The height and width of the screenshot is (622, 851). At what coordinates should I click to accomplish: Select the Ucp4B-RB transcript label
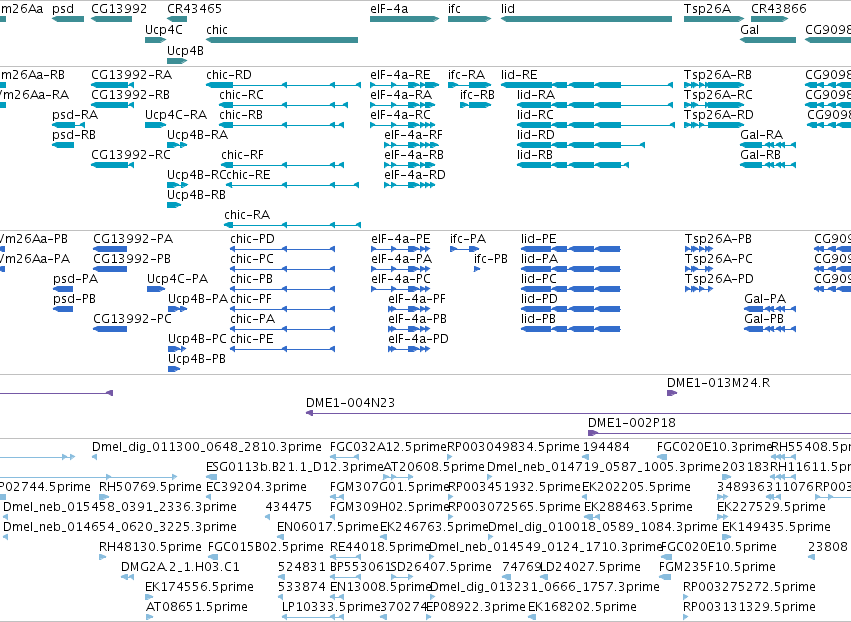point(196,195)
